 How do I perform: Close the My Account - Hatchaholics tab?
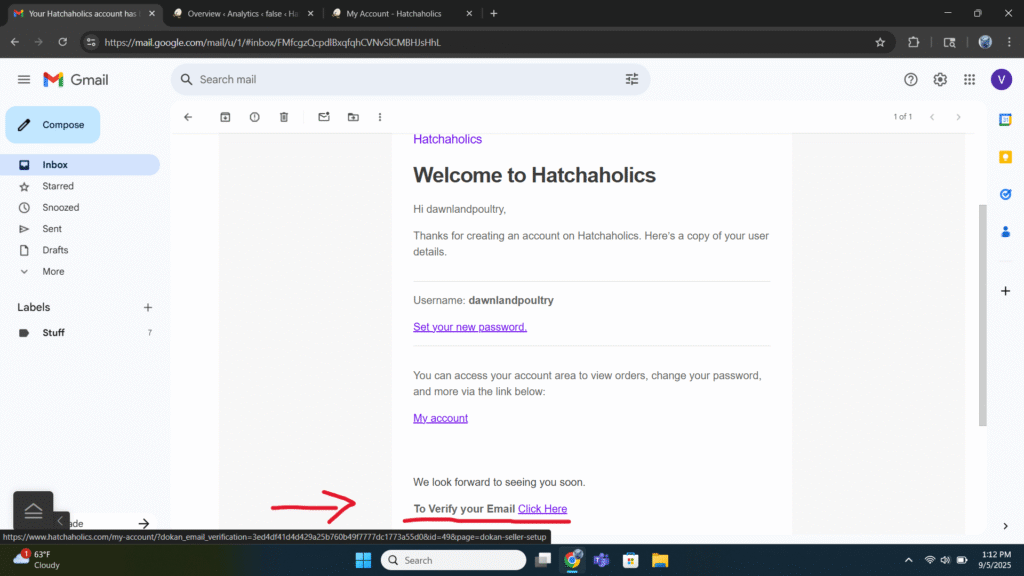(469, 13)
